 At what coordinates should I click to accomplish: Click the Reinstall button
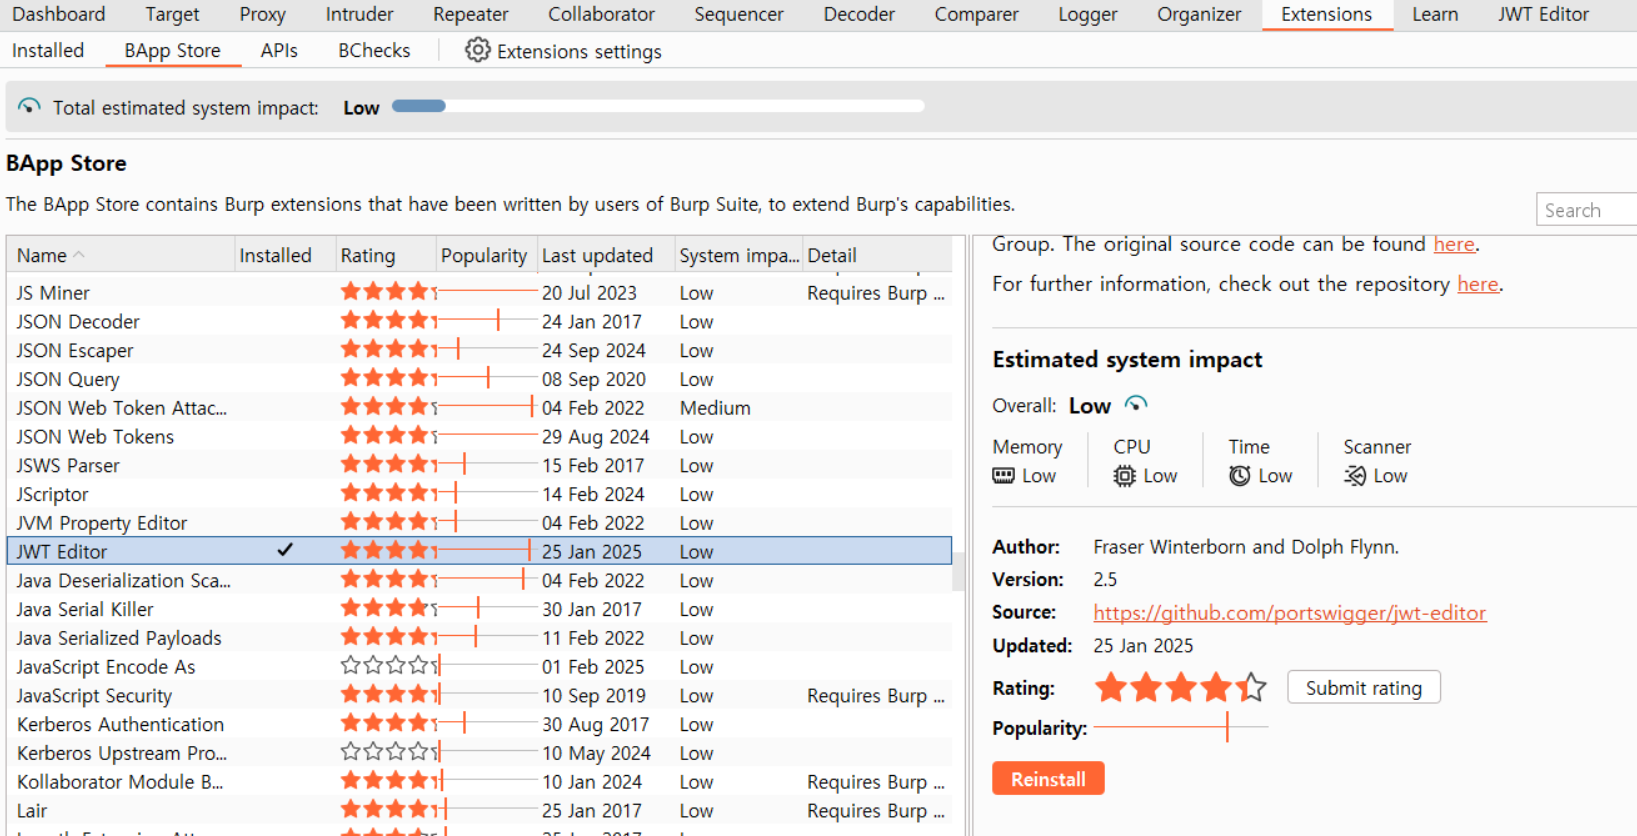tap(1048, 778)
